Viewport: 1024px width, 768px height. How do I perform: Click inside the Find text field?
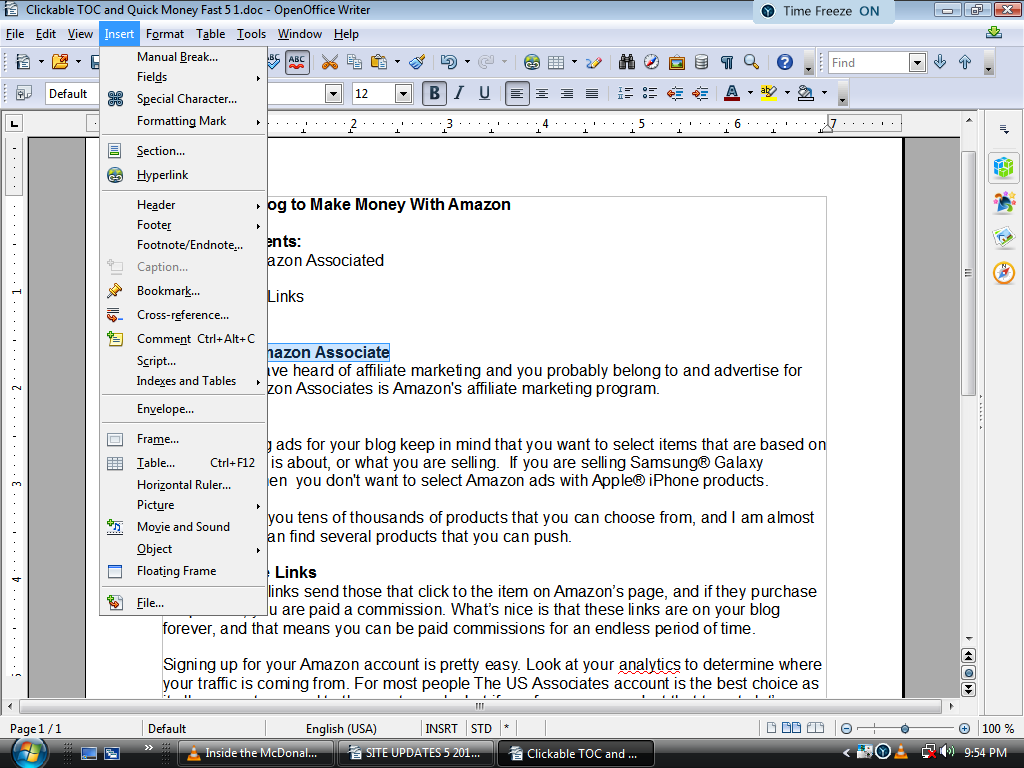[868, 63]
